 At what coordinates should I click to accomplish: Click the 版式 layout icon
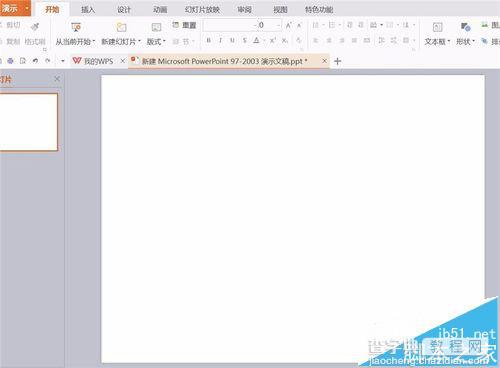156,27
